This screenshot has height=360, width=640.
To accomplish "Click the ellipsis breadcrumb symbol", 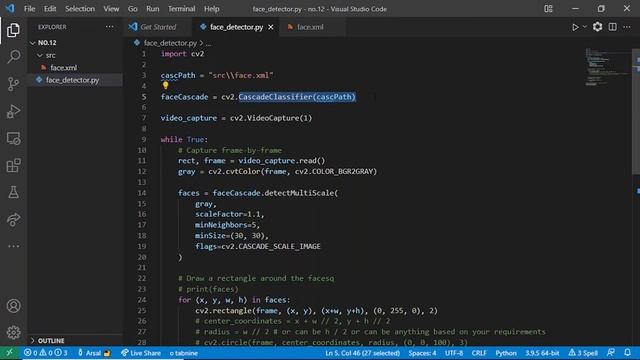I will pos(209,43).
